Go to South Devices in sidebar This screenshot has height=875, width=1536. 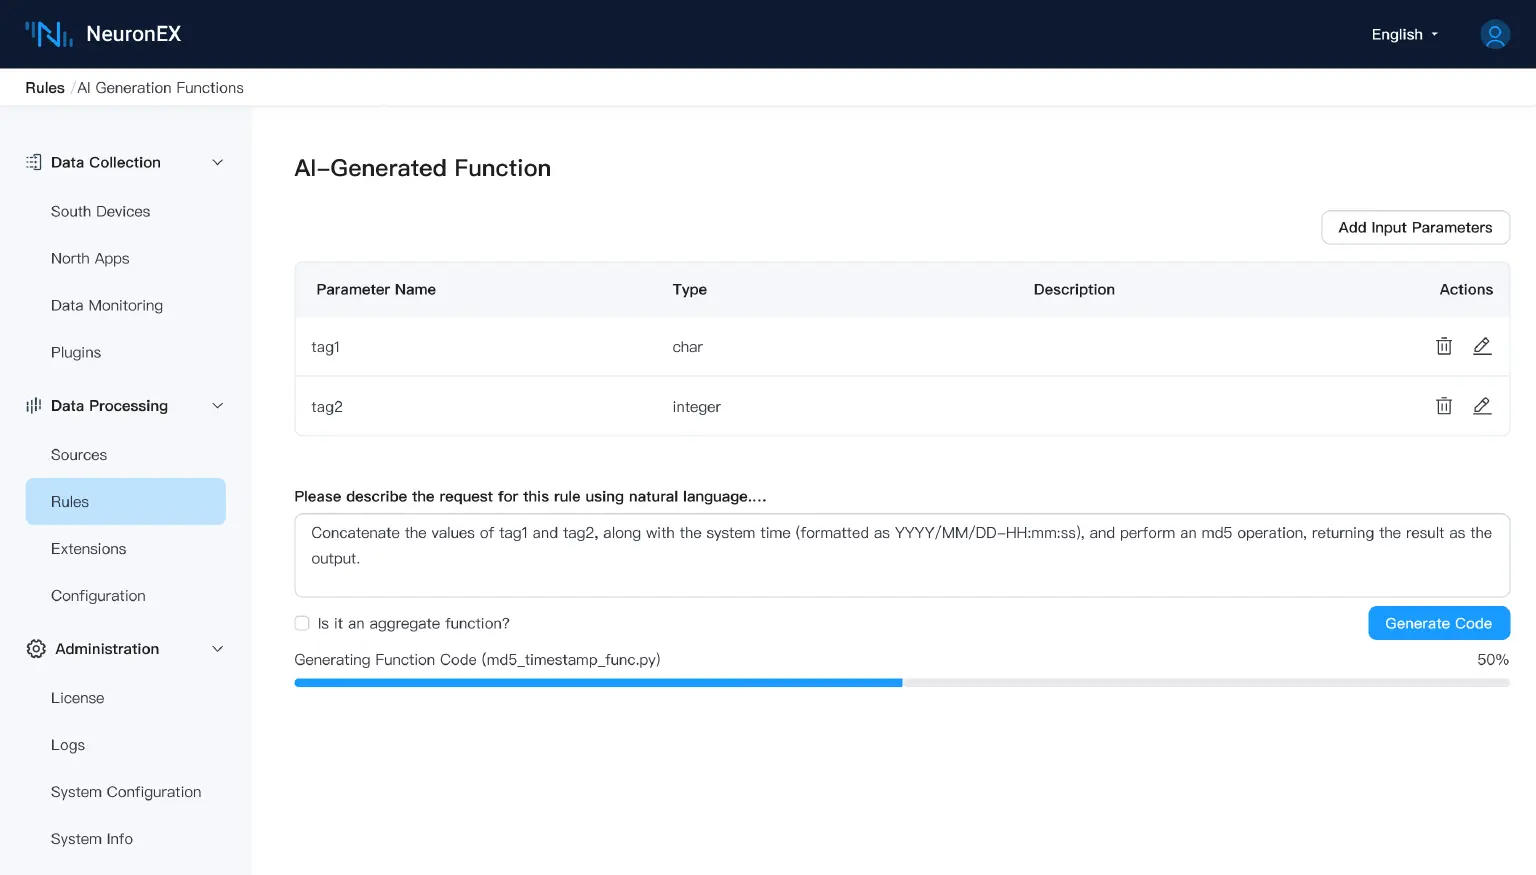100,212
